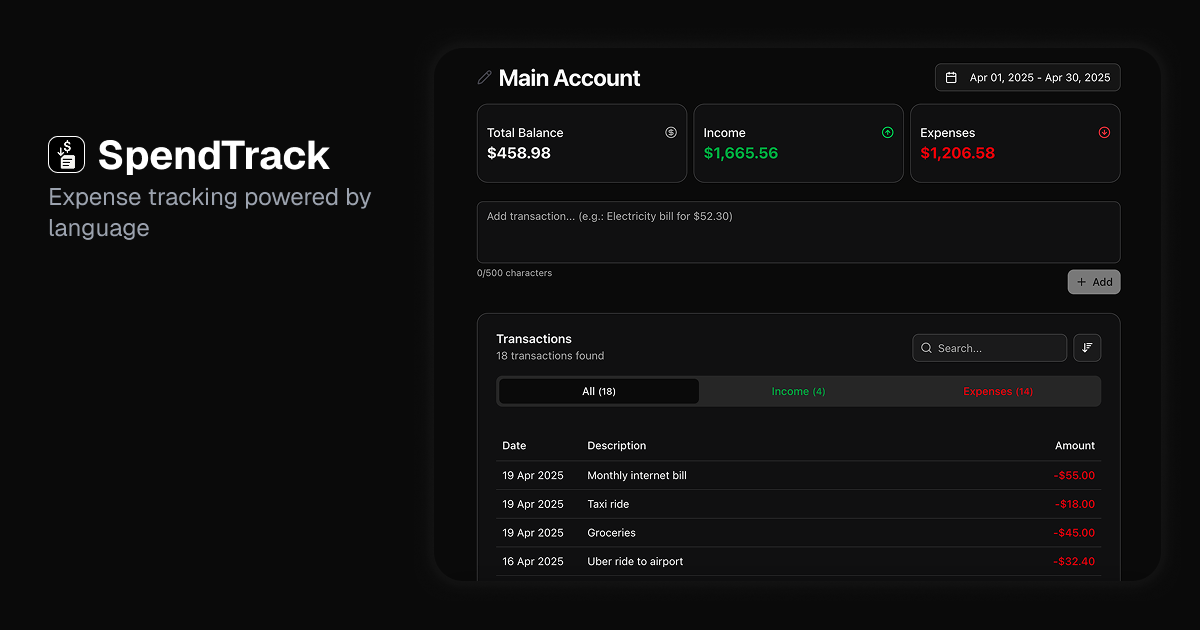Select the red down-arrow icon on Expenses card
The image size is (1200, 630).
[x=1104, y=132]
